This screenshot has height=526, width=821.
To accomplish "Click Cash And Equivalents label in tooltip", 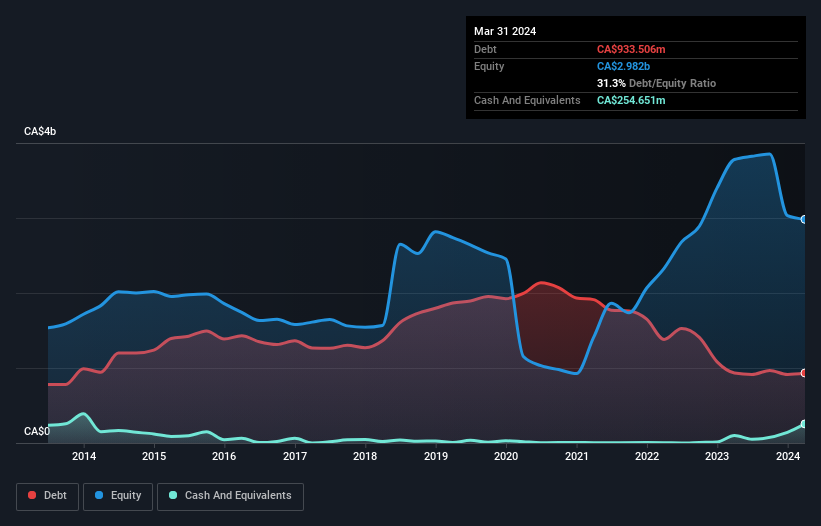I will click(x=527, y=100).
